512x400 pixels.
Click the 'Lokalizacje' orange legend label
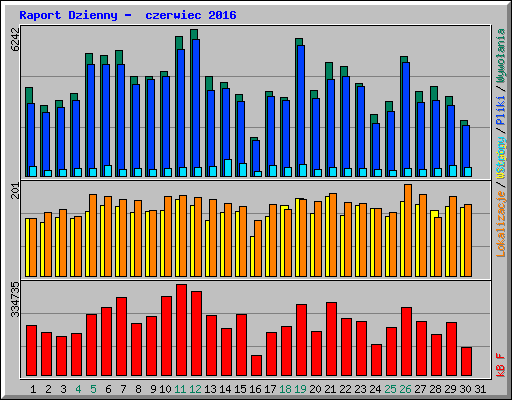[x=501, y=224]
